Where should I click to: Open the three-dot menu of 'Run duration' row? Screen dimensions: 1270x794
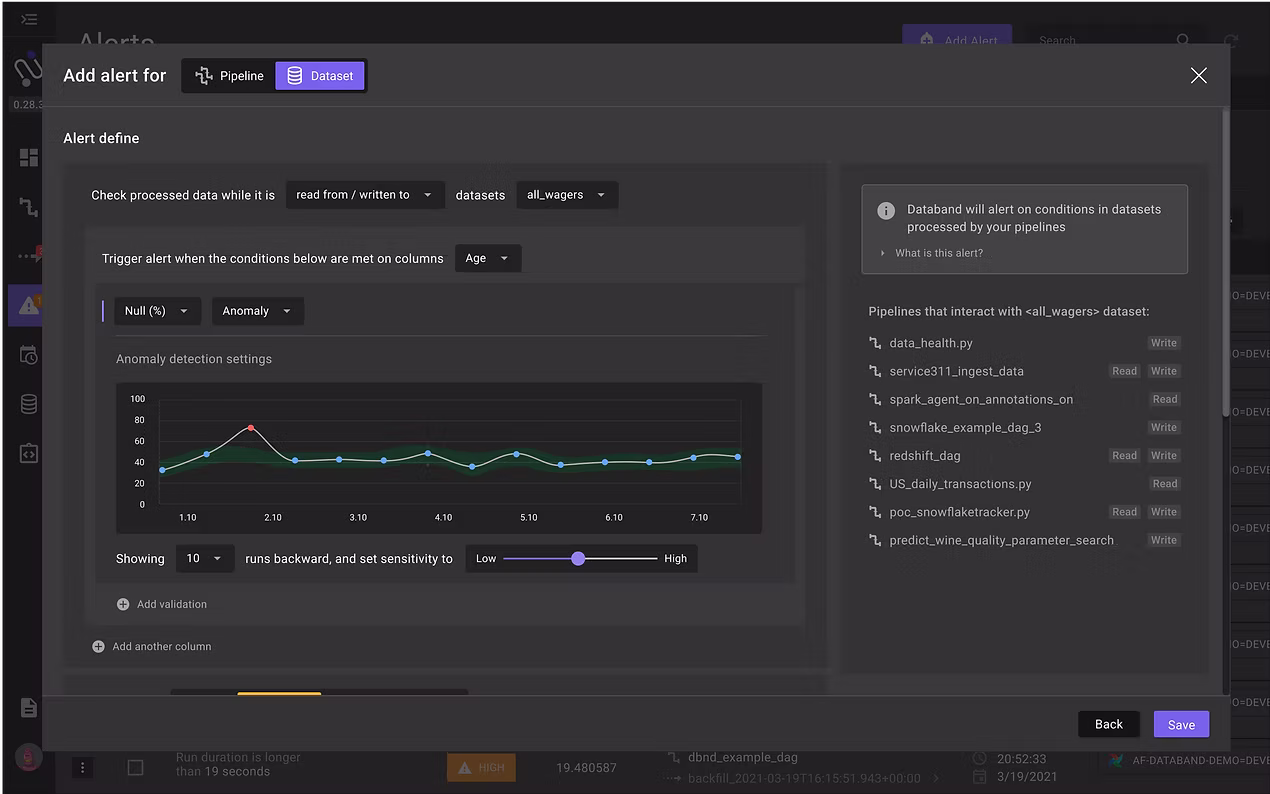83,768
